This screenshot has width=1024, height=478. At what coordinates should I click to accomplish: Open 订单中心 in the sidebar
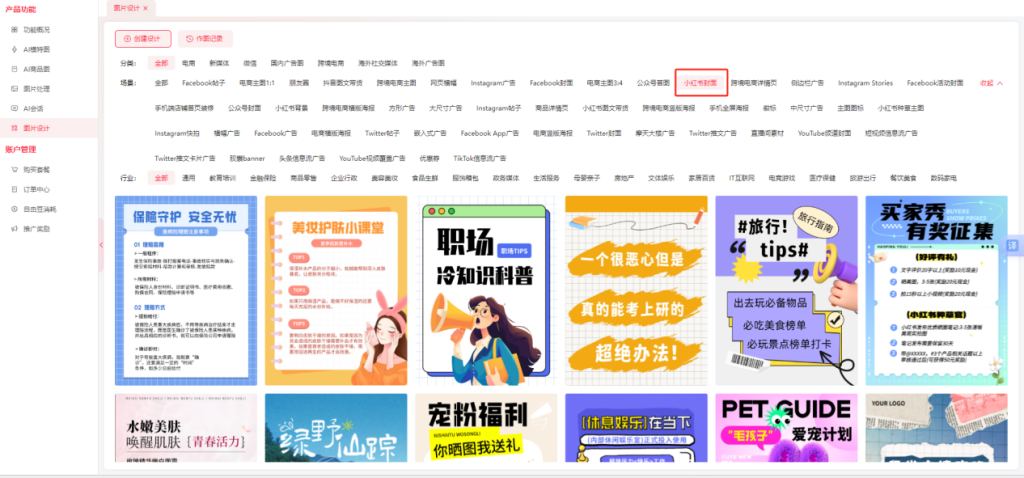37,188
